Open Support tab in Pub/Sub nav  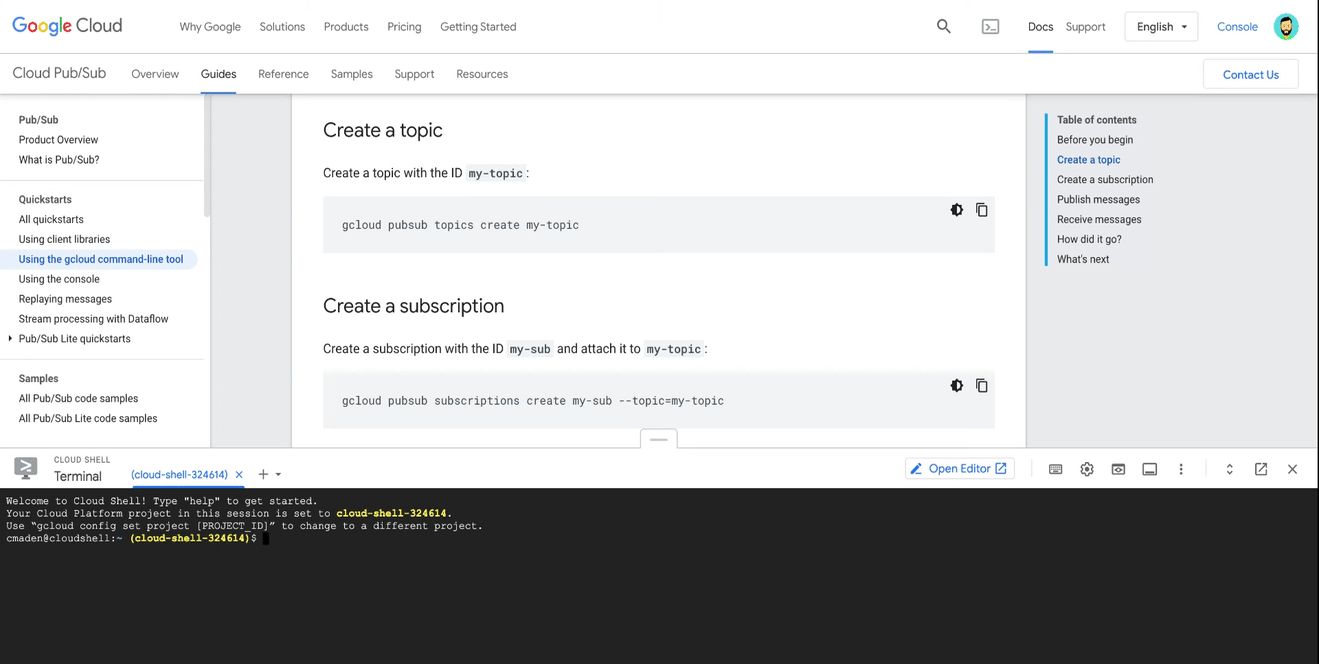[414, 74]
